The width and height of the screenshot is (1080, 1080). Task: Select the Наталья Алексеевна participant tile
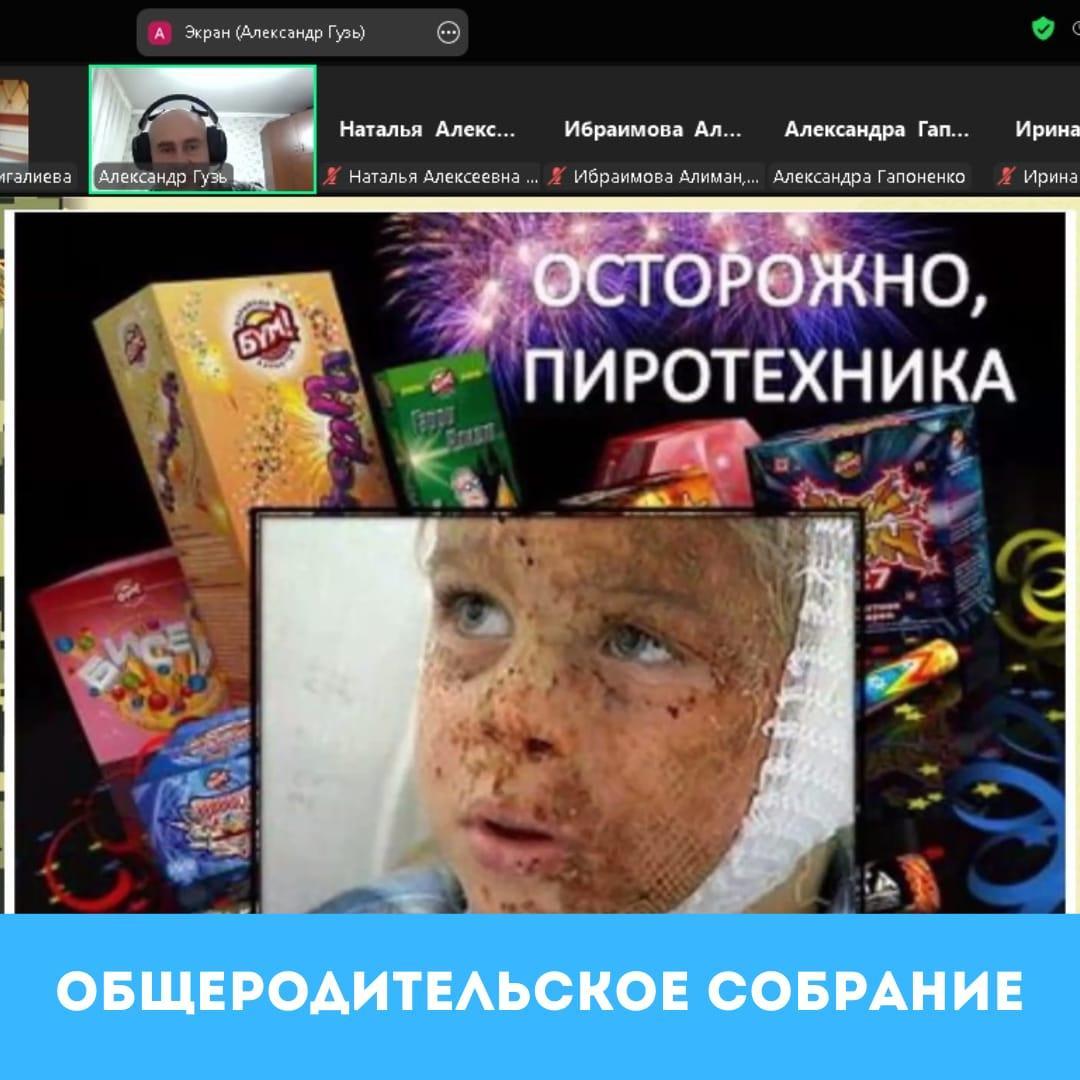(428, 130)
